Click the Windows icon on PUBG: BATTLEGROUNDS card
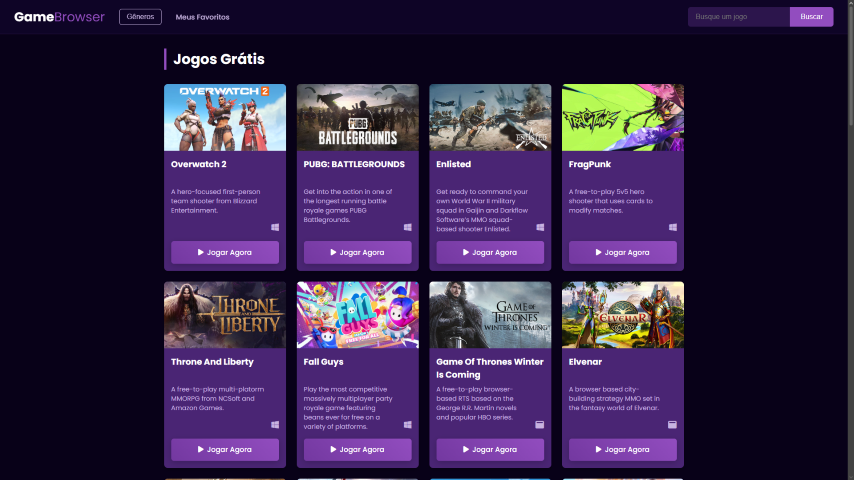Image resolution: width=854 pixels, height=480 pixels. [407, 227]
